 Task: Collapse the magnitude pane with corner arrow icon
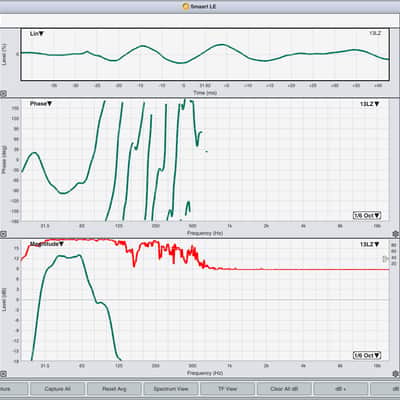coord(3,374)
